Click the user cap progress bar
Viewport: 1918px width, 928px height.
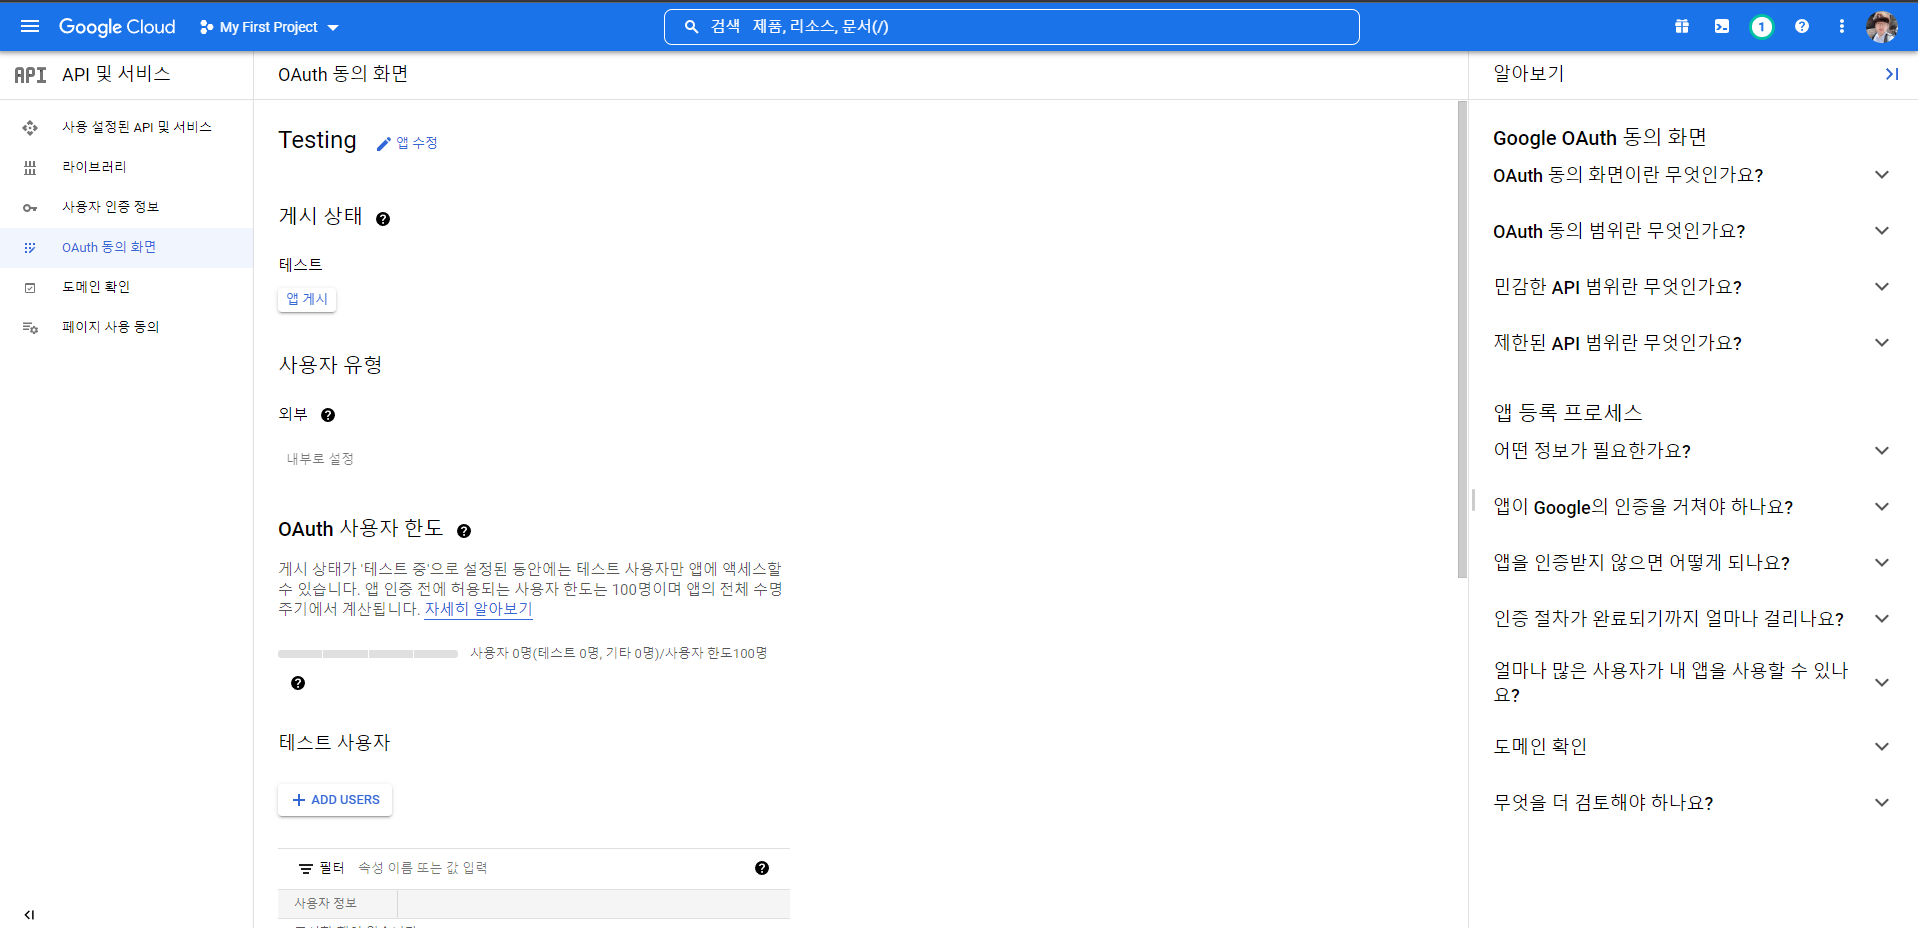[x=368, y=654]
